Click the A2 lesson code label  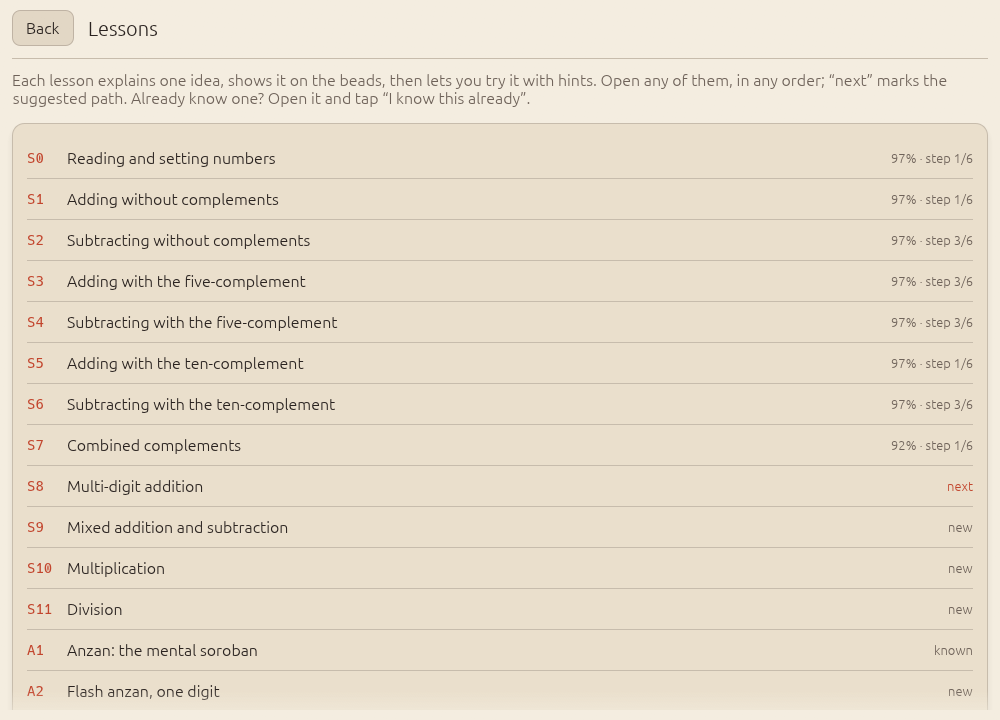(35, 691)
